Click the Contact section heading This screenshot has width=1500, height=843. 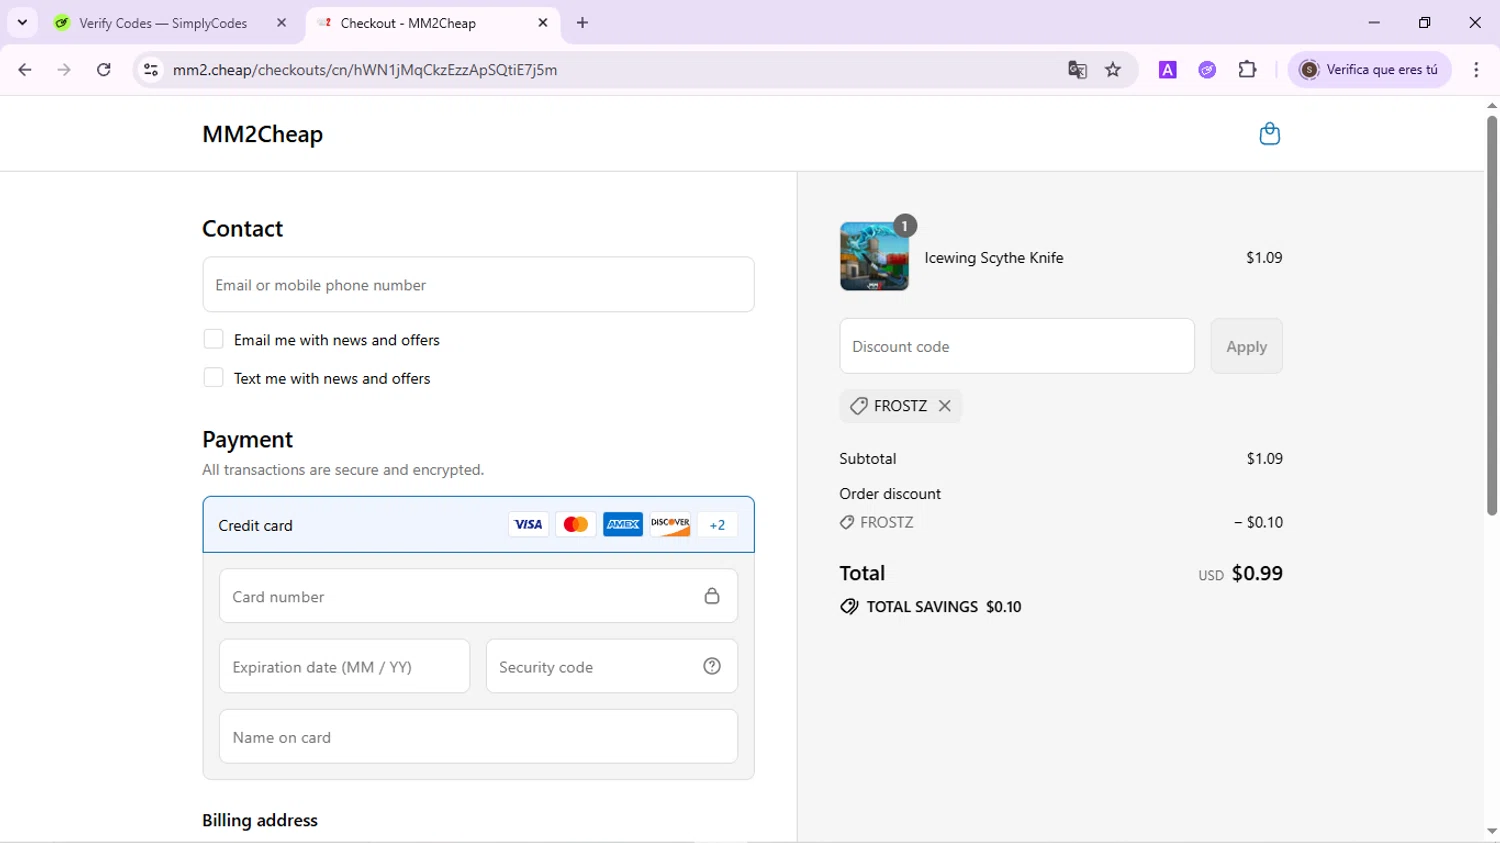[242, 229]
